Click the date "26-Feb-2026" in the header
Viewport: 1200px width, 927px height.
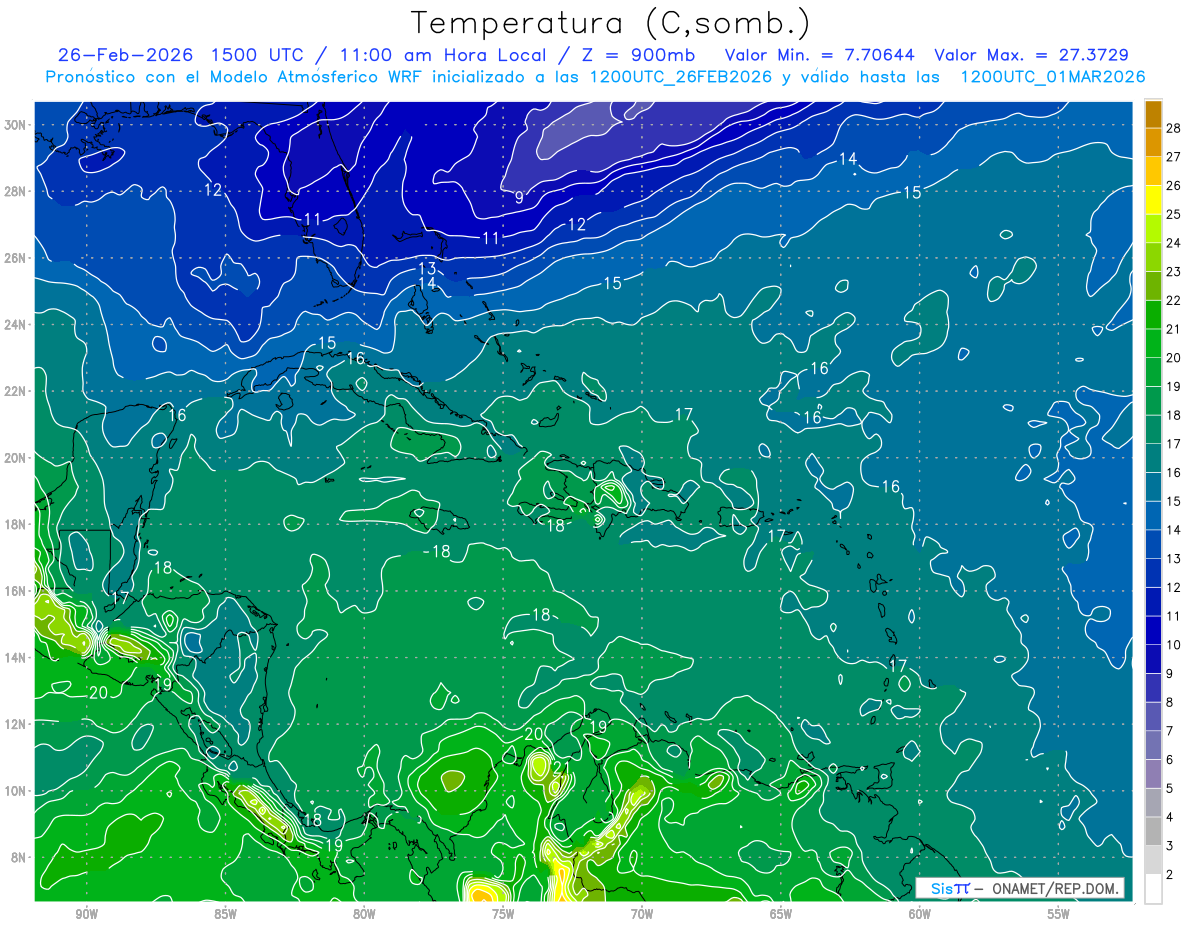(126, 55)
